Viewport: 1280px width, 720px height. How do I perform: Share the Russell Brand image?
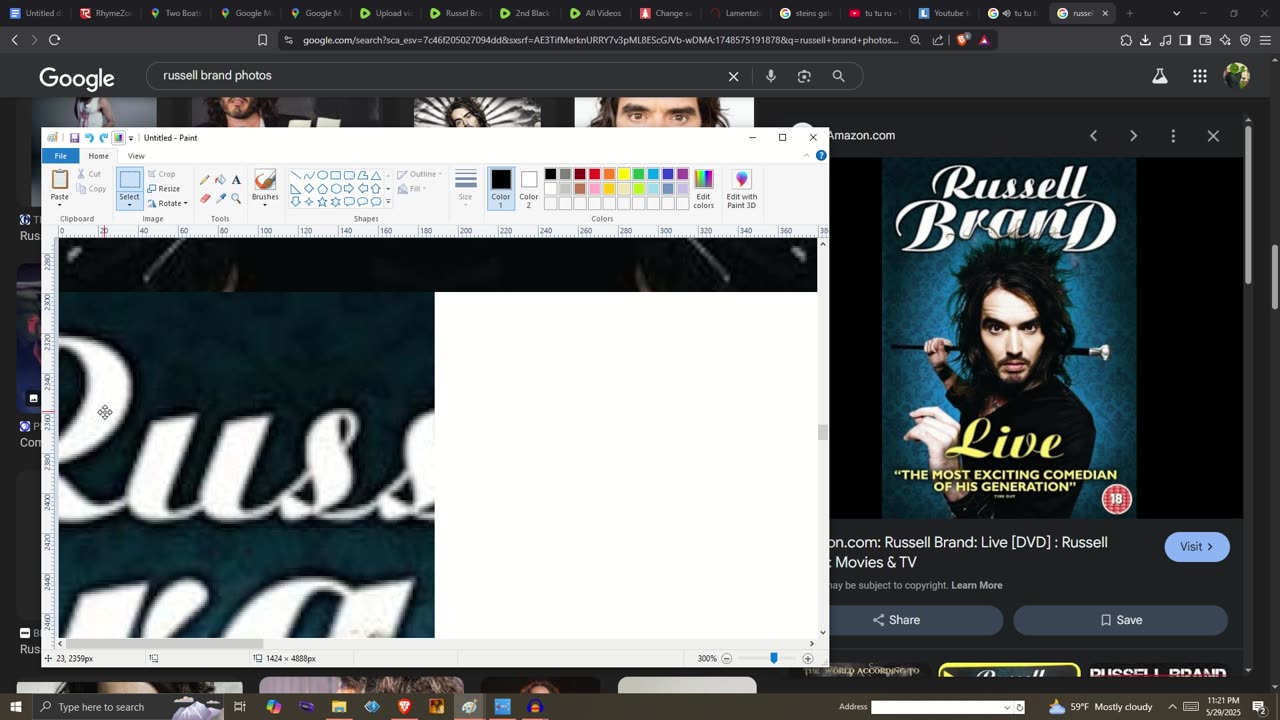[896, 620]
